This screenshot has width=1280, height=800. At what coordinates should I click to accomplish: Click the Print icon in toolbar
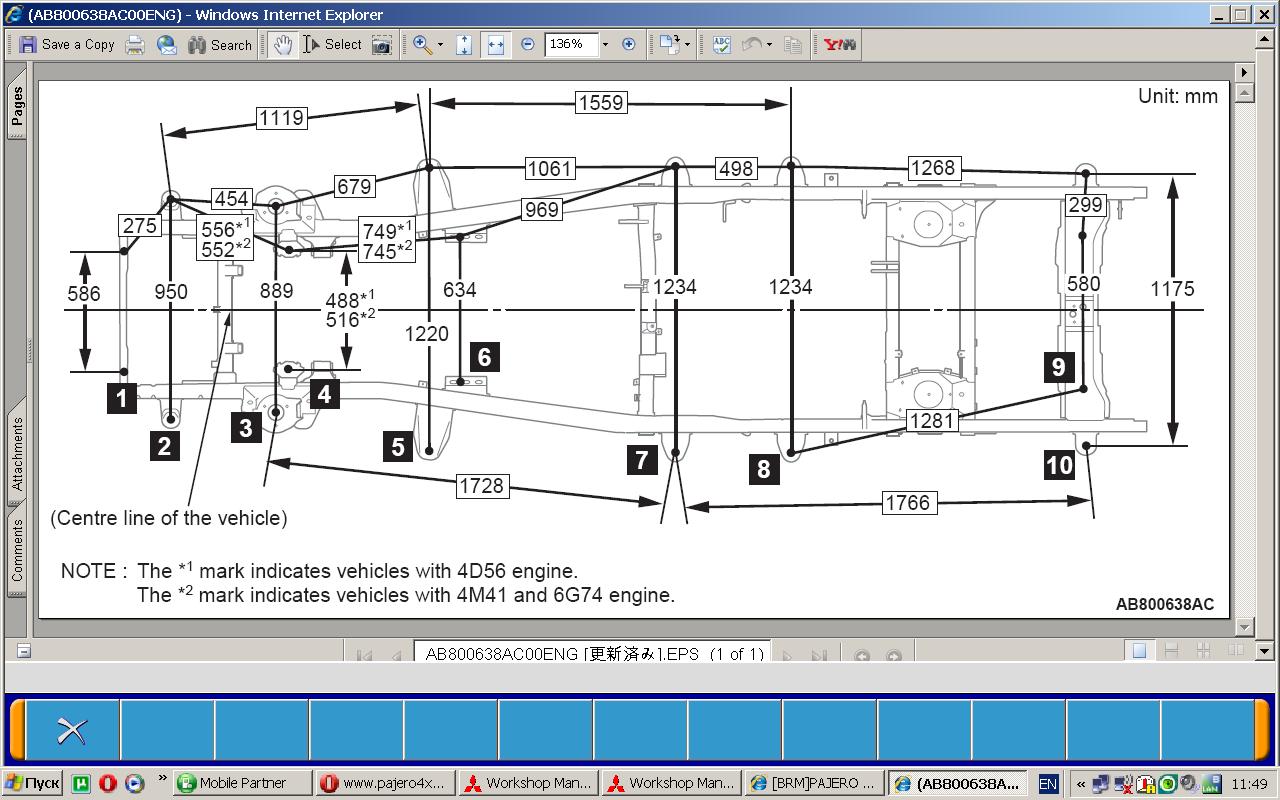click(135, 44)
